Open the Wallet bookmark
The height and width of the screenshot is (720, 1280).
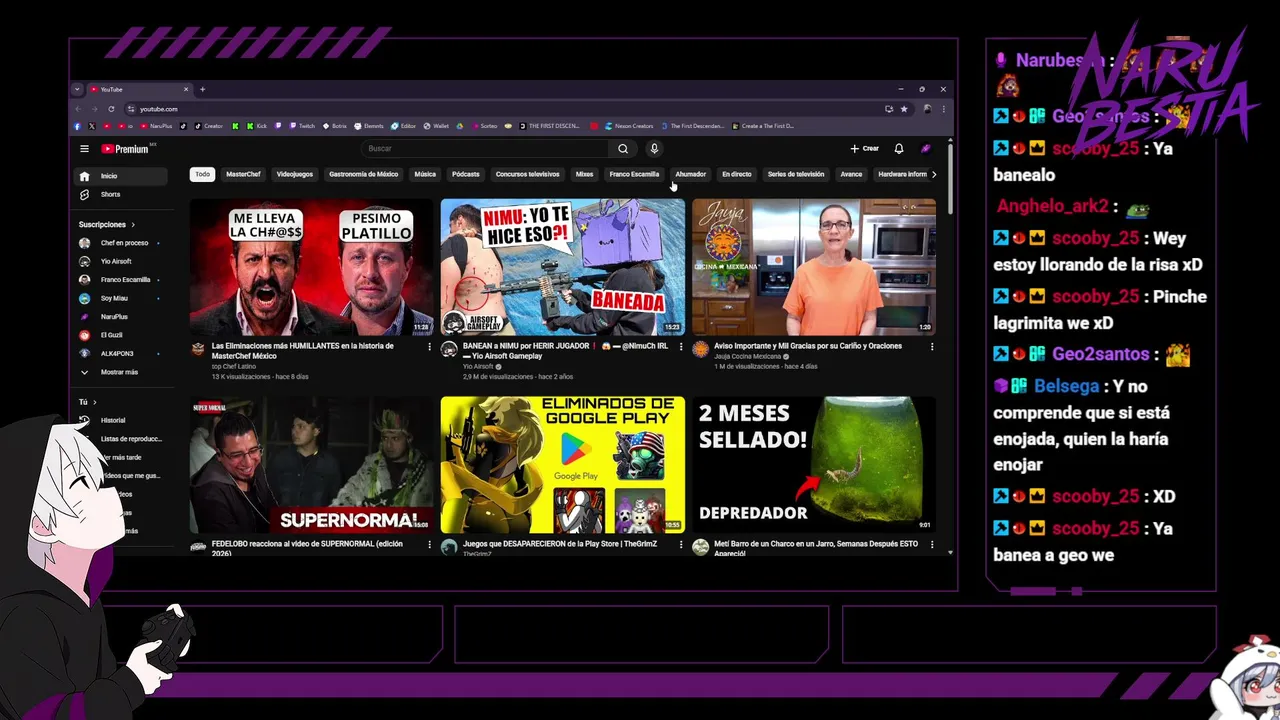(x=436, y=126)
